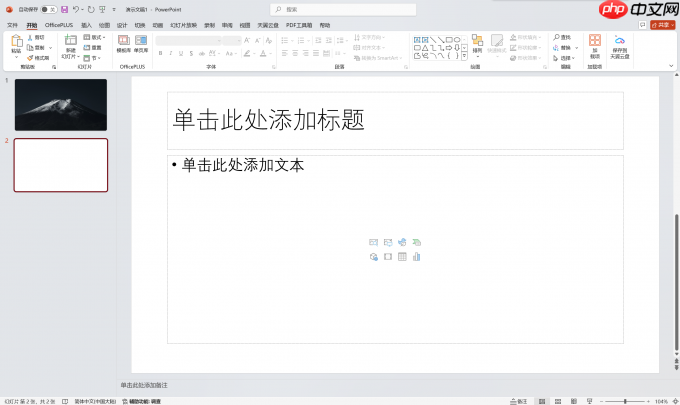Click the zoom percentage 104% label
The height and width of the screenshot is (405, 680).
661,402
